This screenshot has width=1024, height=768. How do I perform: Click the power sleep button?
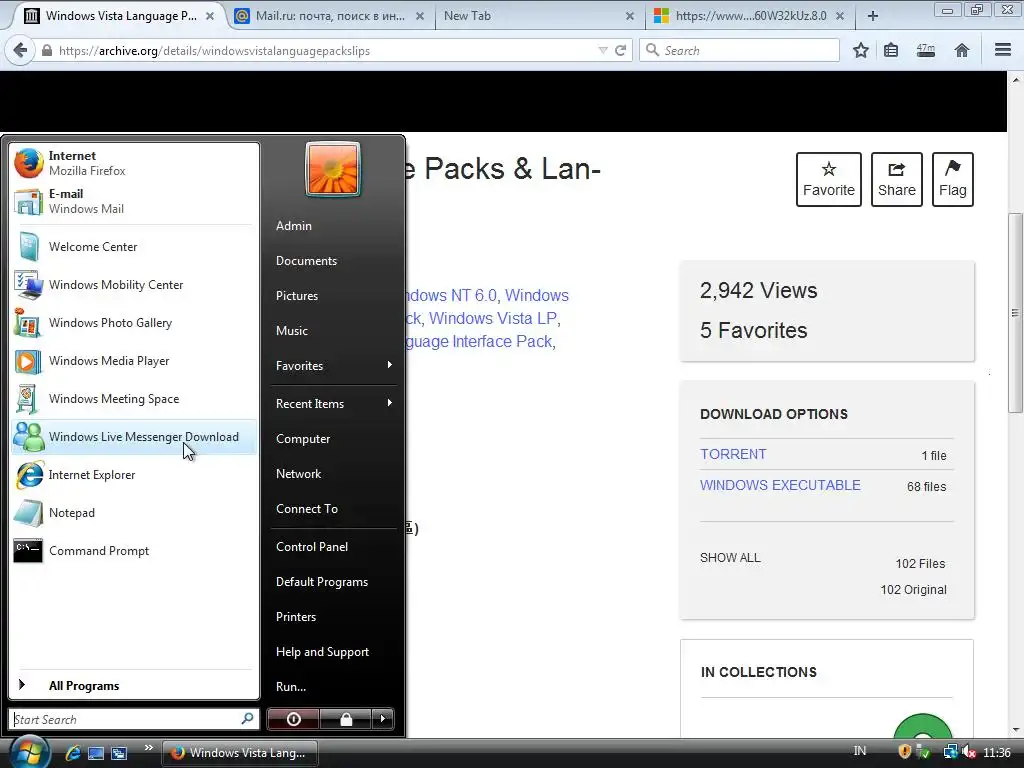coord(293,719)
